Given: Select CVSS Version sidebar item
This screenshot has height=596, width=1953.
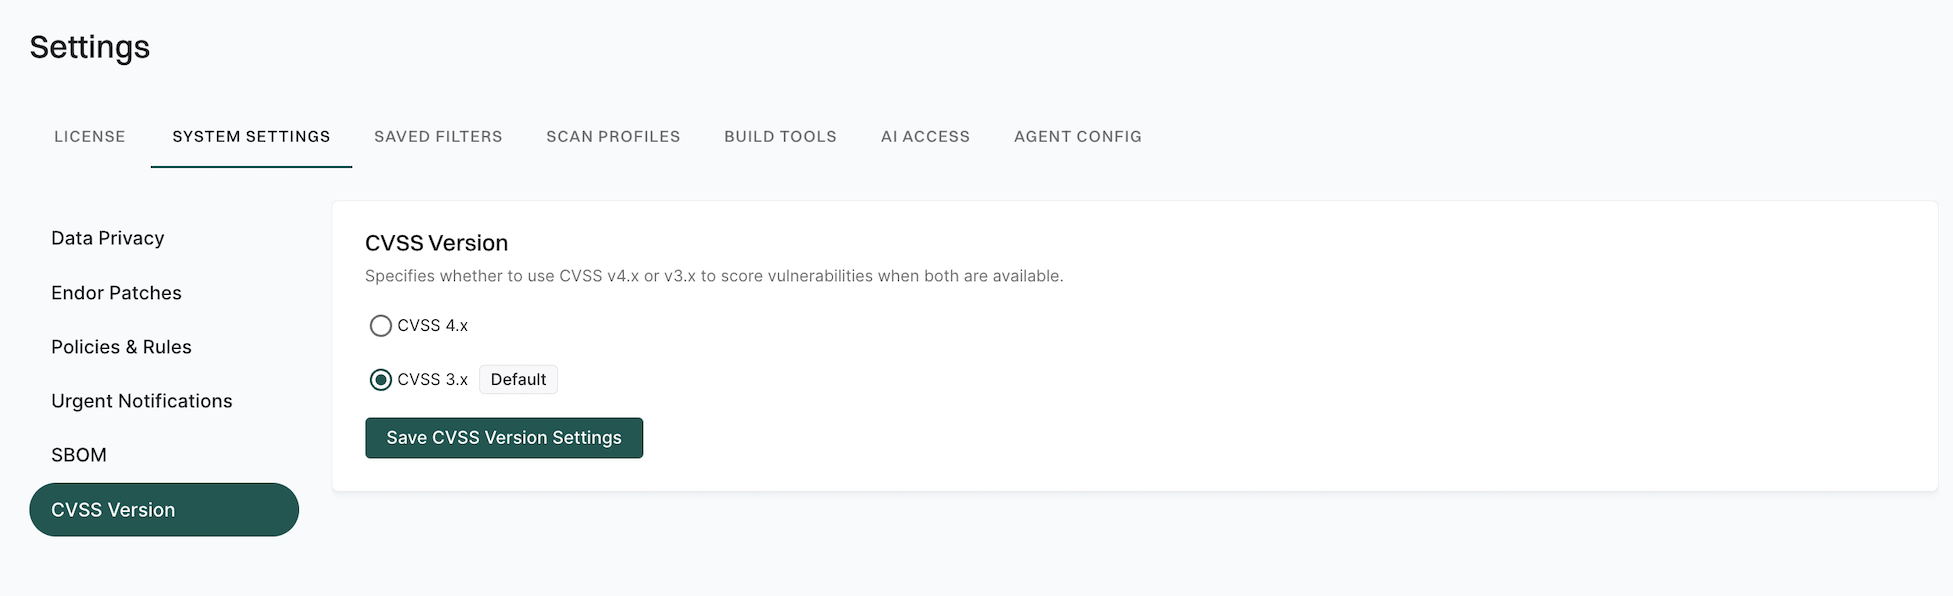Looking at the screenshot, I should pos(164,510).
